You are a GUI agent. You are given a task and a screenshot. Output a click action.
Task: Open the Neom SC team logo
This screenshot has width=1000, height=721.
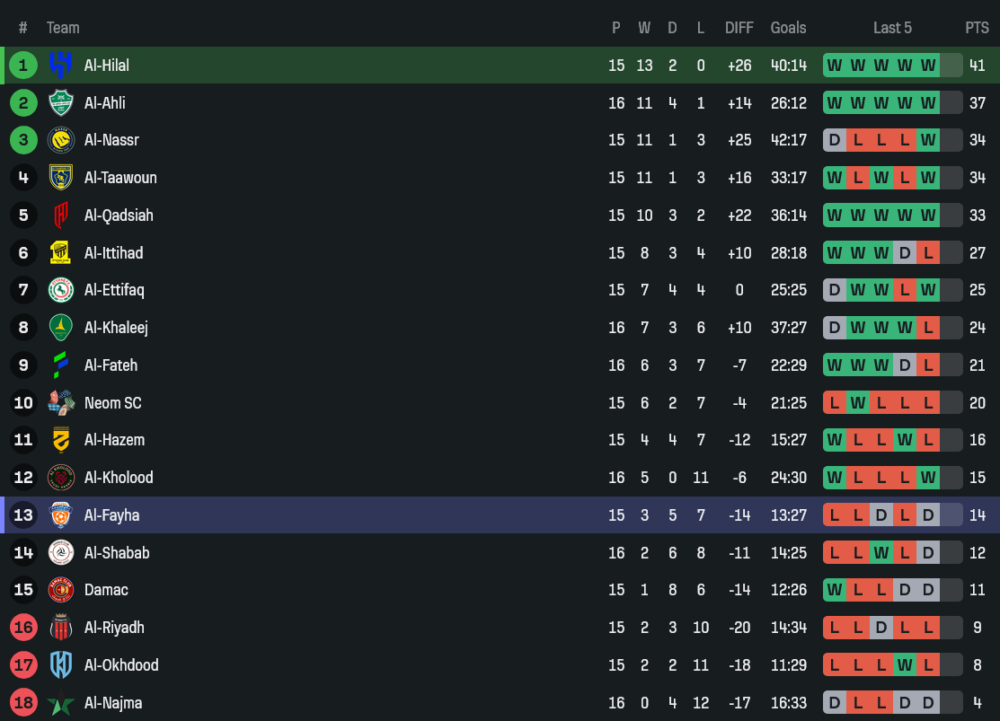pos(61,403)
